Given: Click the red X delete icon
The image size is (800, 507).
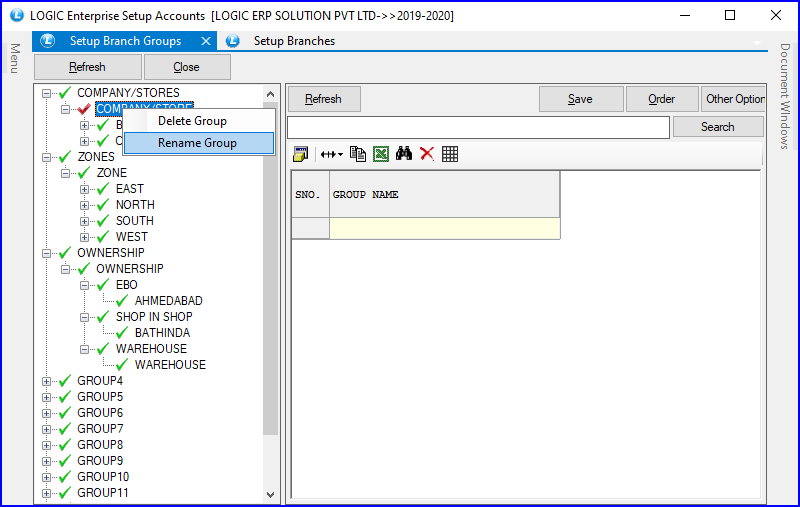Looking at the screenshot, I should [x=427, y=154].
